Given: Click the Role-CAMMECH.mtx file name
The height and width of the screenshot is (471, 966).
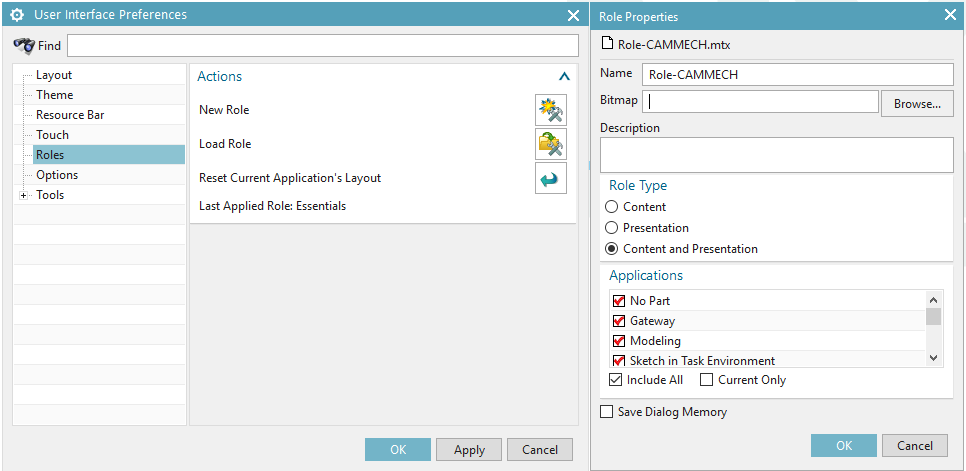Looking at the screenshot, I should point(674,45).
